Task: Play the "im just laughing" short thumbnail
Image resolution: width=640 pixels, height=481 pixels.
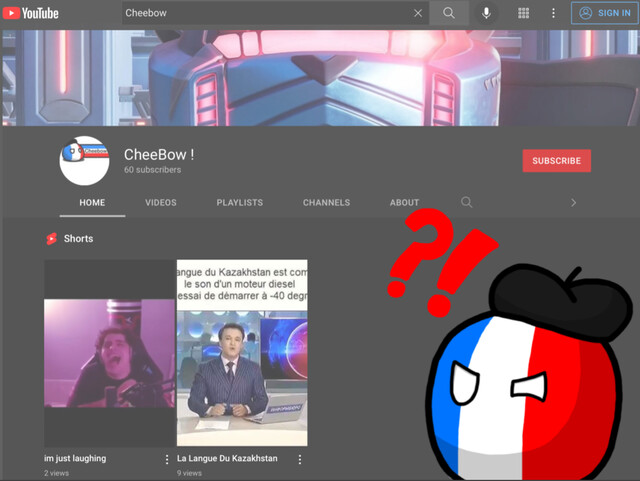Action: (x=109, y=353)
